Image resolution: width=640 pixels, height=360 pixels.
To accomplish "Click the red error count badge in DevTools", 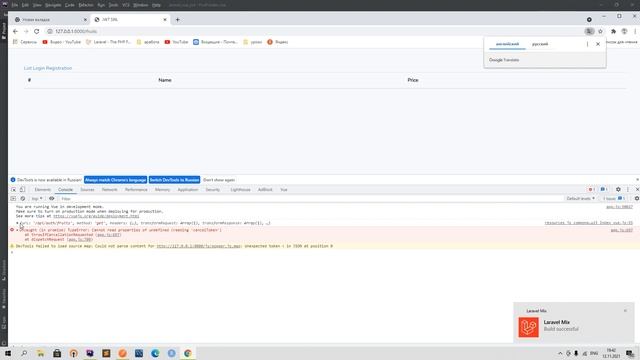I will click(x=591, y=190).
